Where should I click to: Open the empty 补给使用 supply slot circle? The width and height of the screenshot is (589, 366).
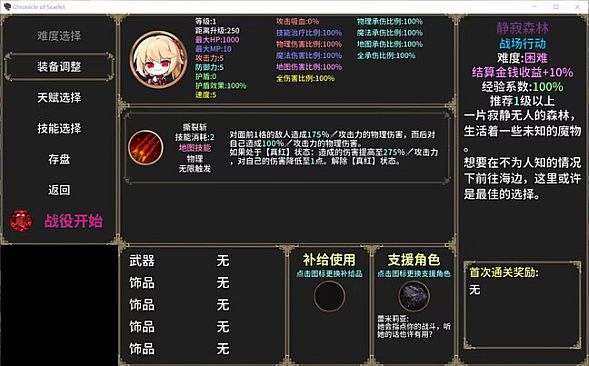(329, 296)
